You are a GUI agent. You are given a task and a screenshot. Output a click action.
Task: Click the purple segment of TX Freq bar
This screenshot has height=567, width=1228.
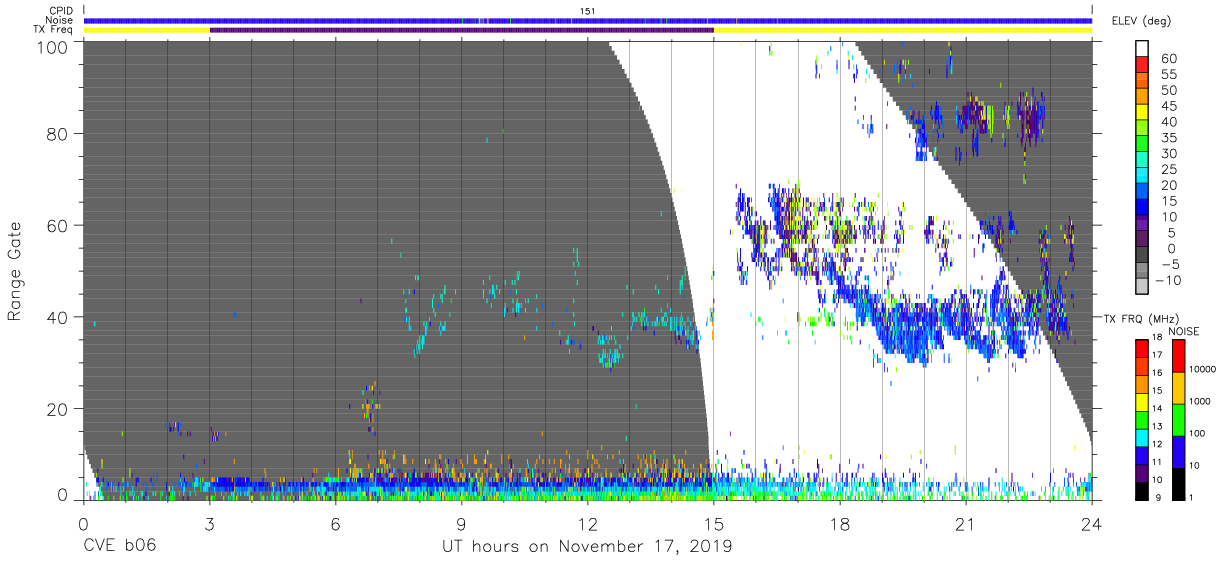coord(461,30)
